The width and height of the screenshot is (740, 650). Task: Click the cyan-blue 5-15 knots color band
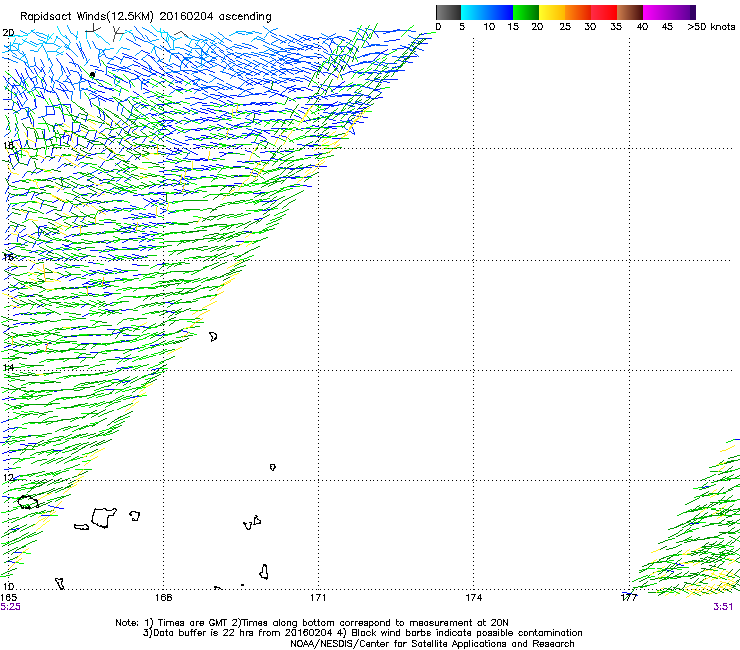[x=487, y=12]
